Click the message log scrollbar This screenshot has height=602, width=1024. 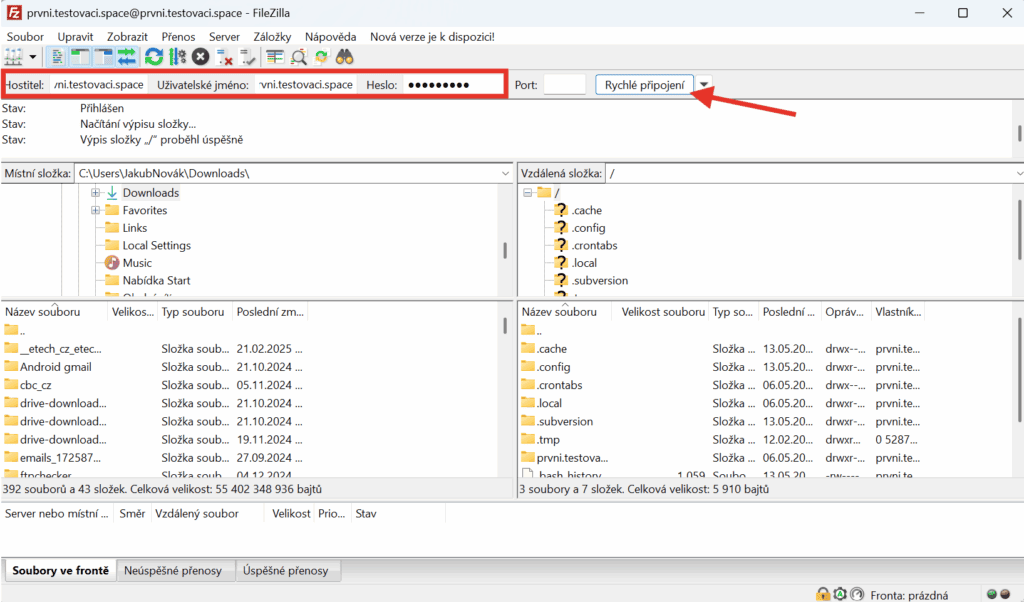[x=1019, y=133]
